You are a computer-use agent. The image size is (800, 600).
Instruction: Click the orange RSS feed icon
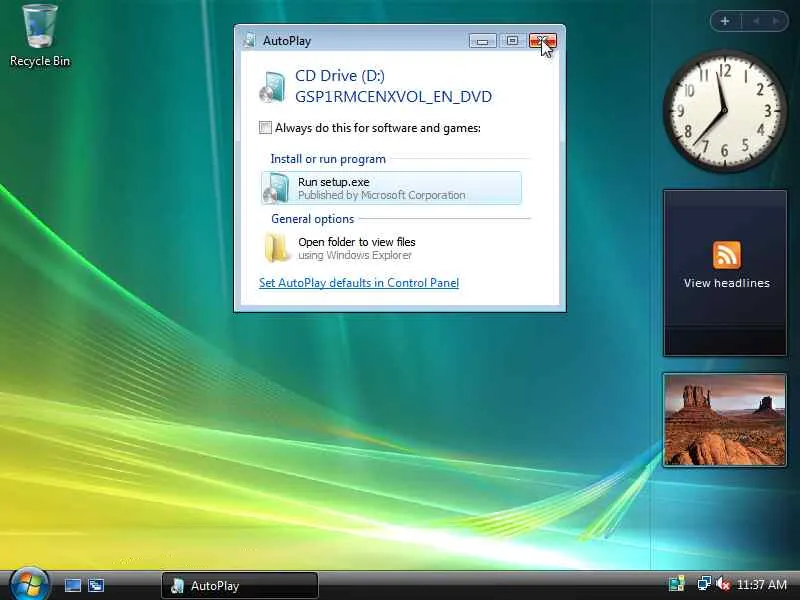727,255
